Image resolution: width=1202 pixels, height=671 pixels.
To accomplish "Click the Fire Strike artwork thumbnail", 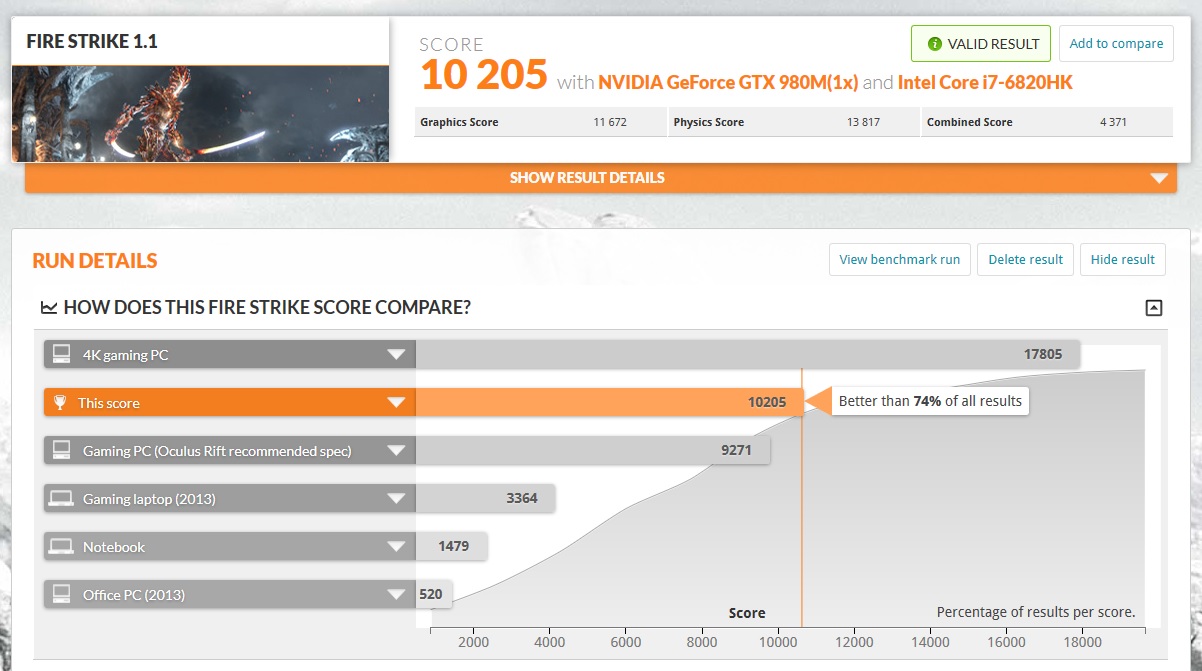I will pos(200,113).
